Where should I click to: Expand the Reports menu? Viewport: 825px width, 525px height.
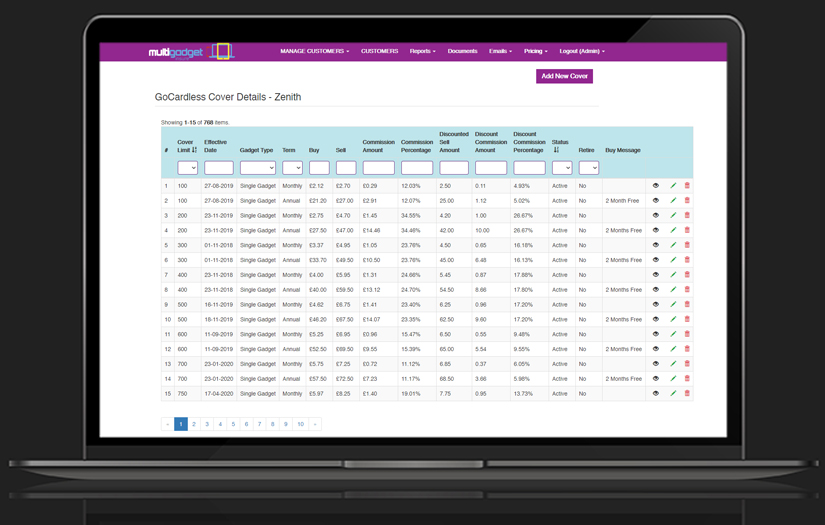click(422, 51)
